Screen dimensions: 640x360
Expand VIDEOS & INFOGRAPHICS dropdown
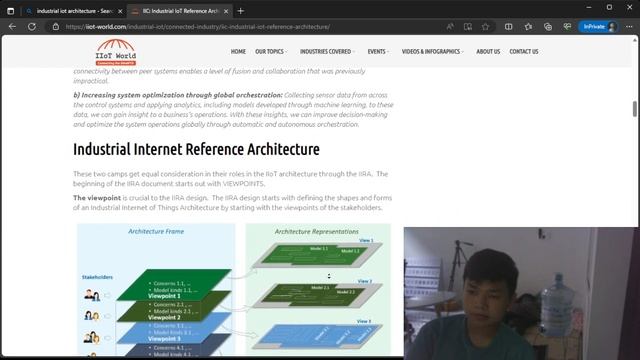coord(433,51)
